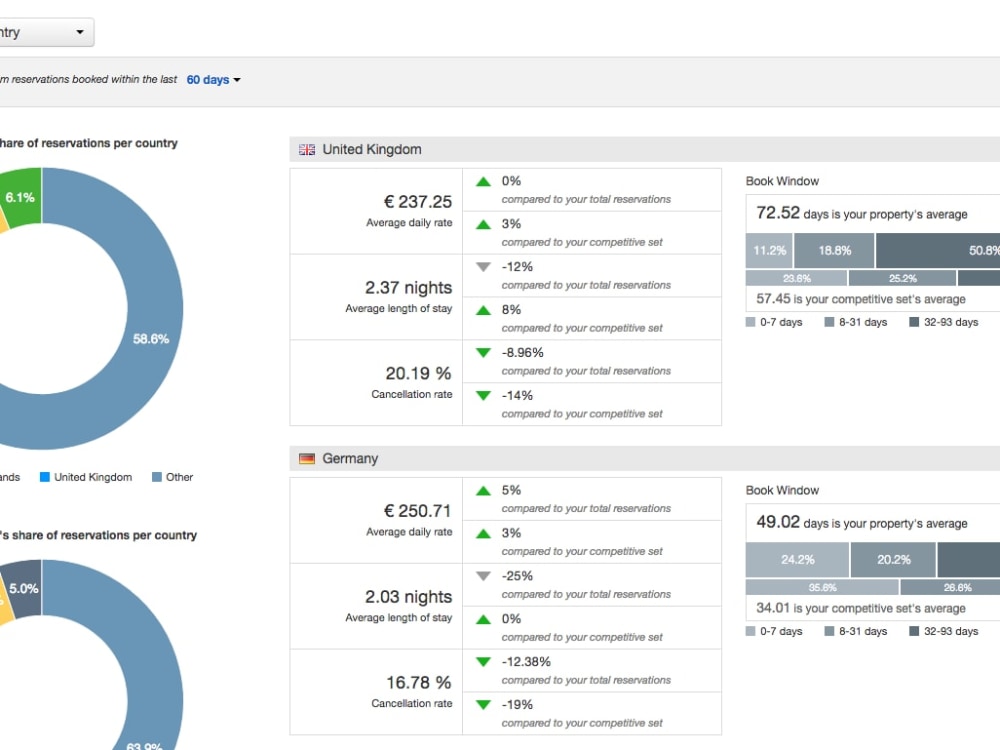Click the grey down arrow beside -12%
This screenshot has height=750, width=1000.
pyautogui.click(x=483, y=267)
